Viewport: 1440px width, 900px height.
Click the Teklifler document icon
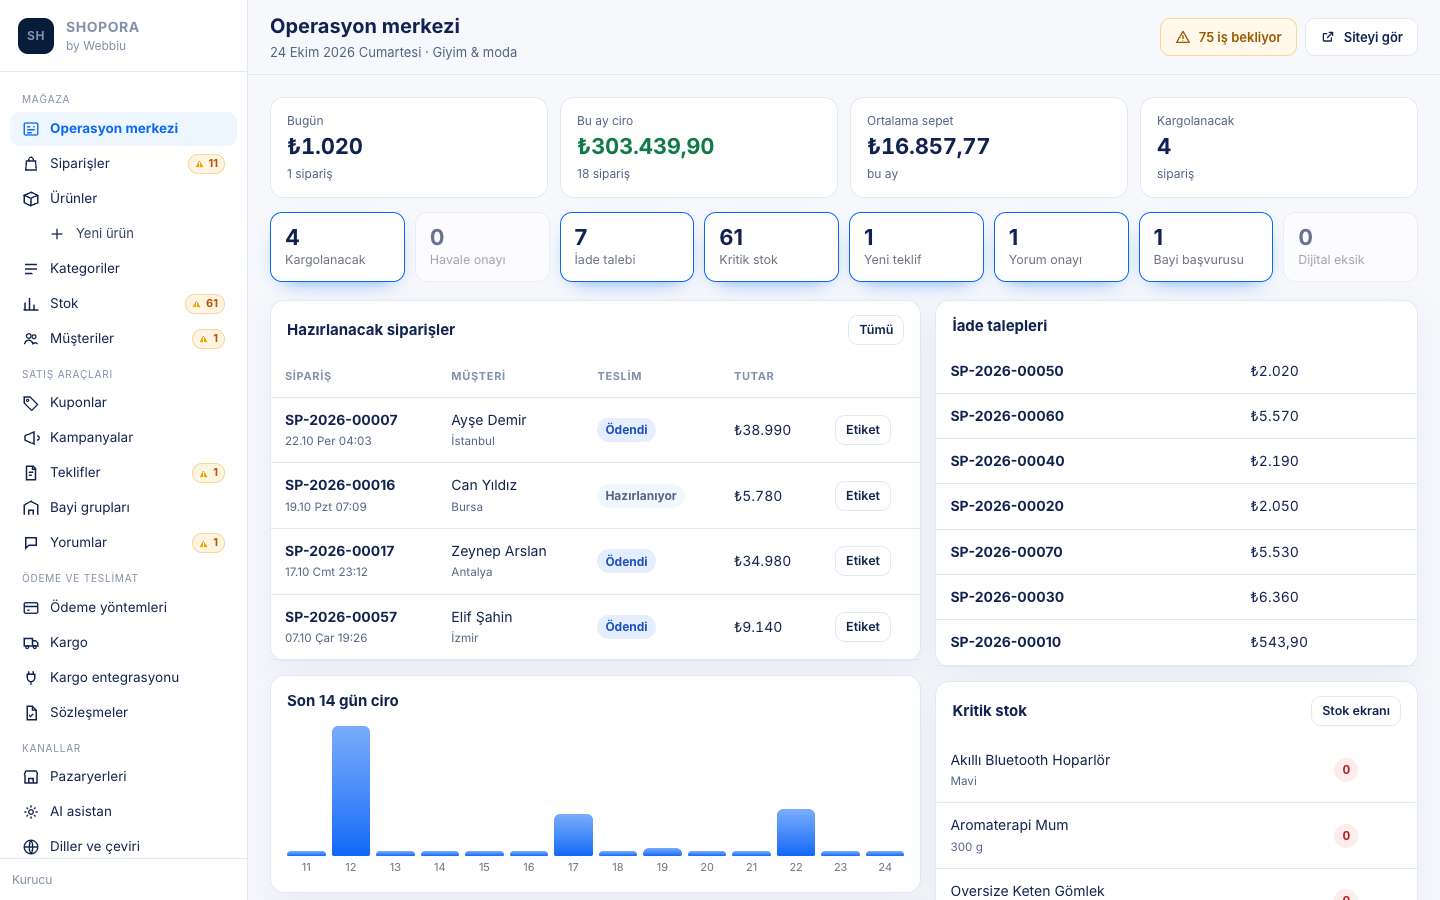click(31, 473)
